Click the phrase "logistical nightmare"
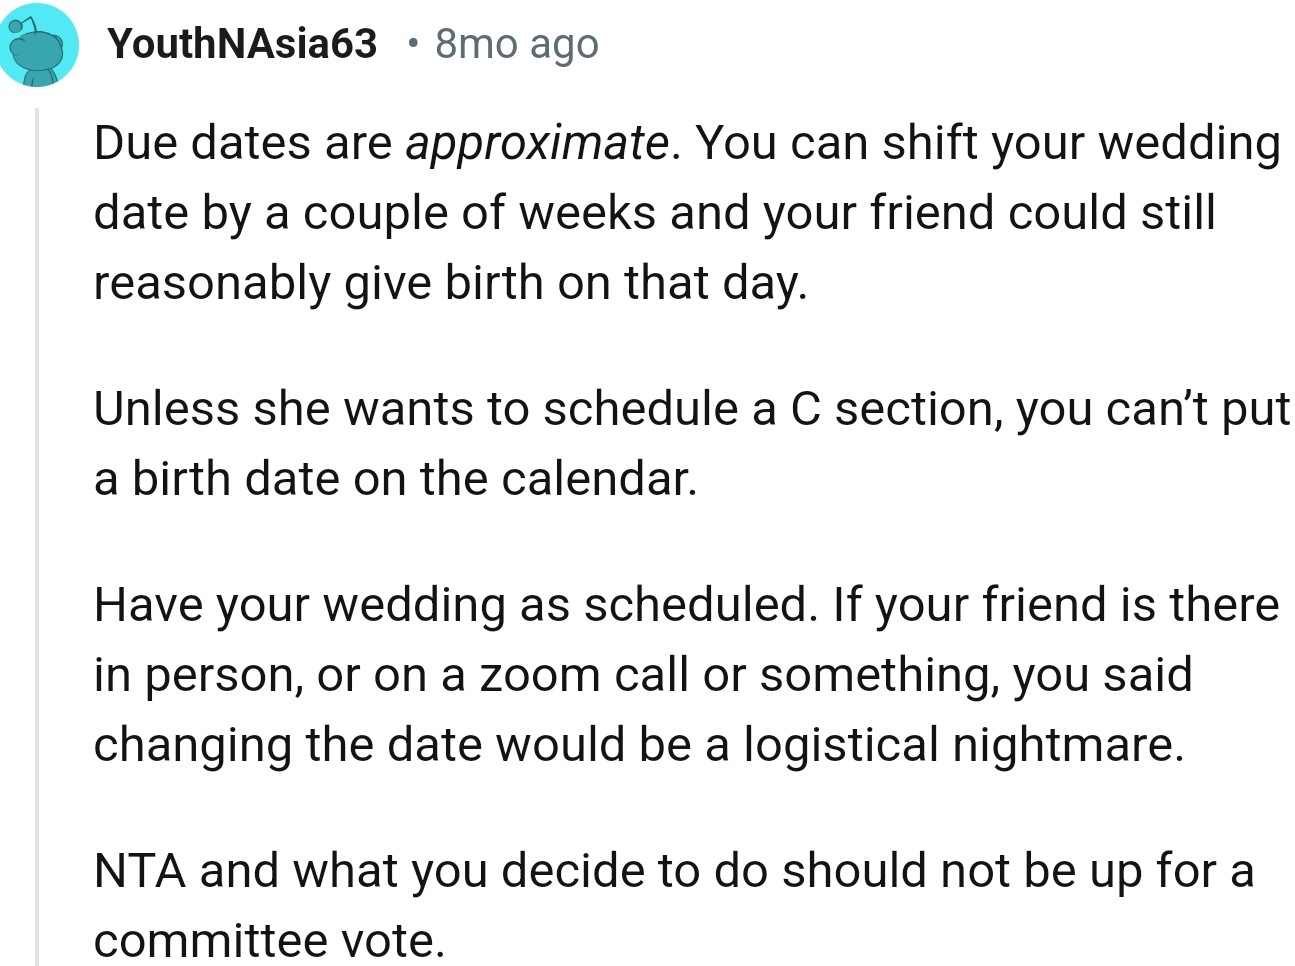1295x966 pixels. coord(962,745)
